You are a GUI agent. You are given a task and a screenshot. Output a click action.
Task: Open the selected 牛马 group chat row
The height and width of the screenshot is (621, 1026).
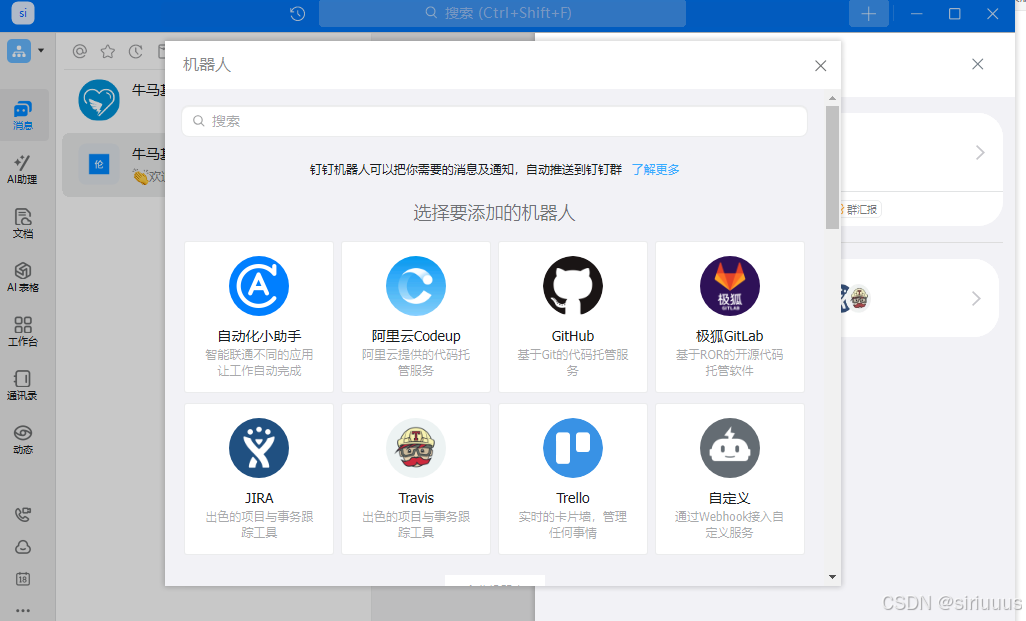[115, 165]
